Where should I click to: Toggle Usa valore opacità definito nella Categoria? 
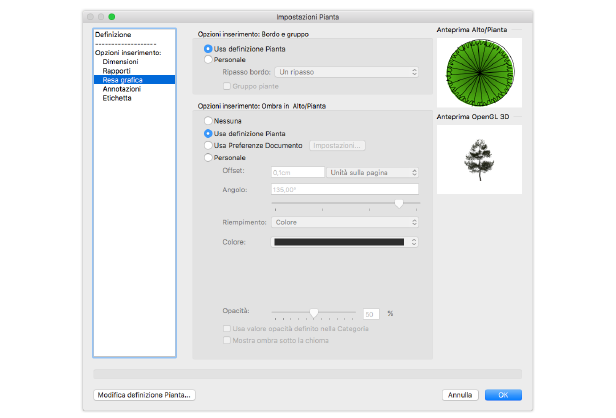227,328
